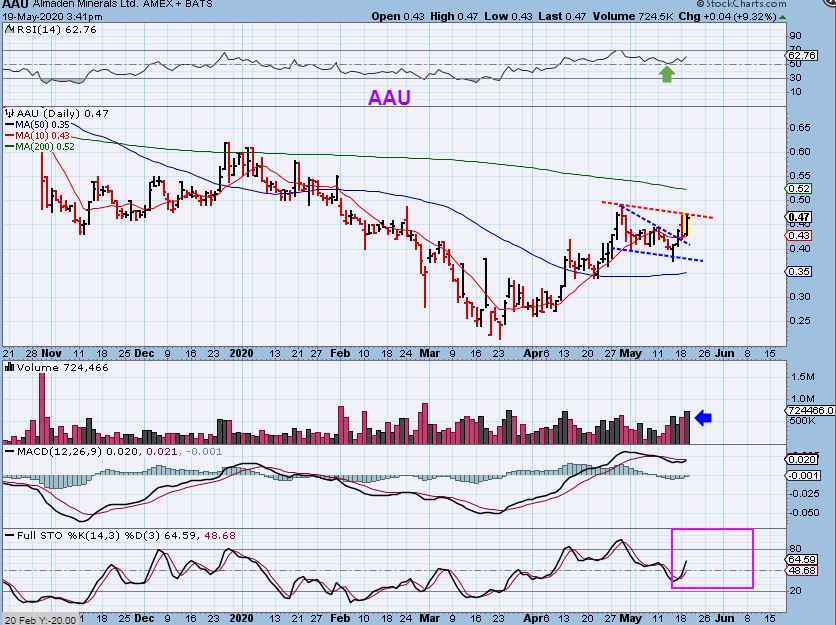Click the bar-chart icon beside AAU (Daily)
Screen dimensions: 836x625
point(10,113)
